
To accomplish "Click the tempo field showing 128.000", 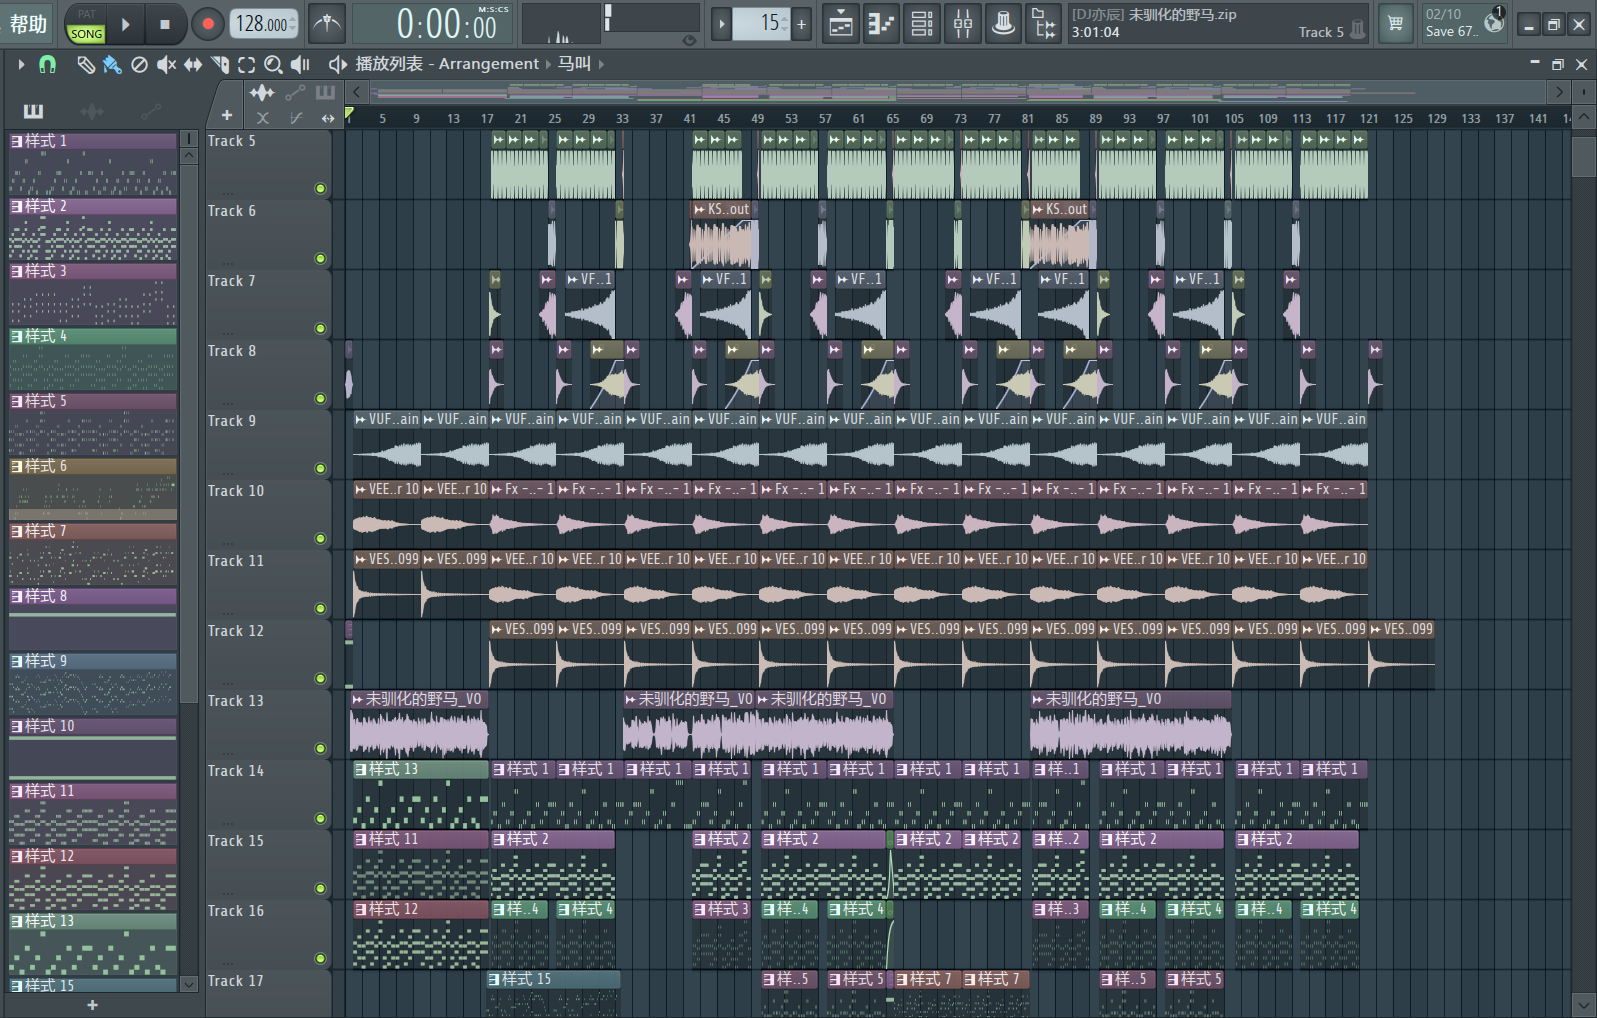I will point(263,24).
